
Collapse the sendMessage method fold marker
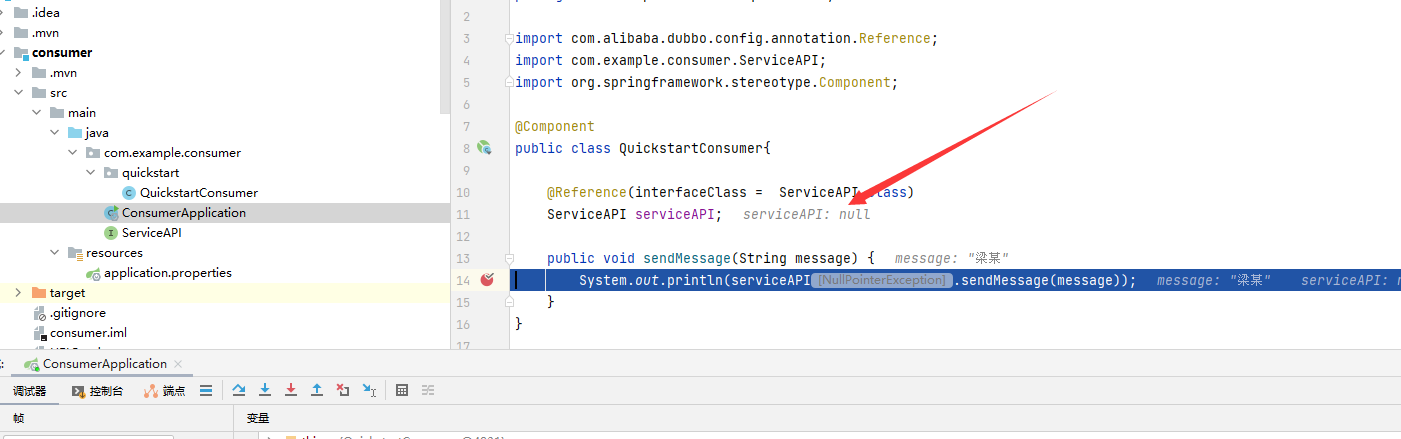508,258
